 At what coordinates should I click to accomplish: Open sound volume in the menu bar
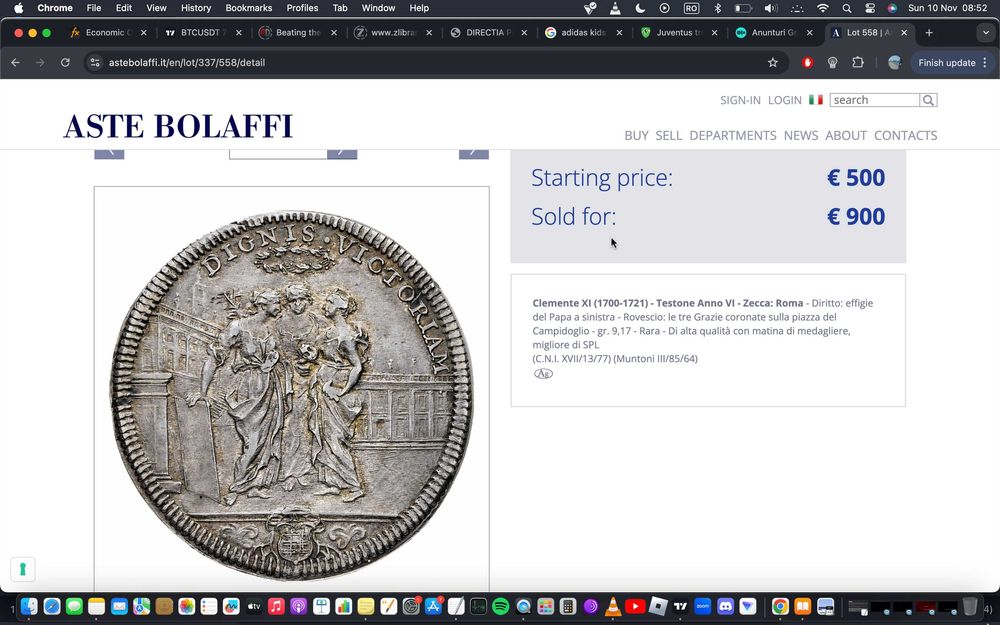(770, 8)
